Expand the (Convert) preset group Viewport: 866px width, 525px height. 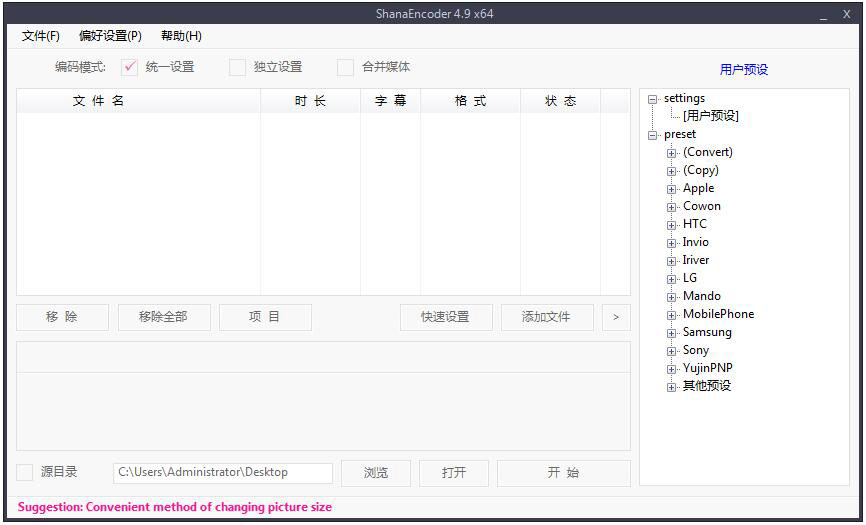tap(672, 153)
